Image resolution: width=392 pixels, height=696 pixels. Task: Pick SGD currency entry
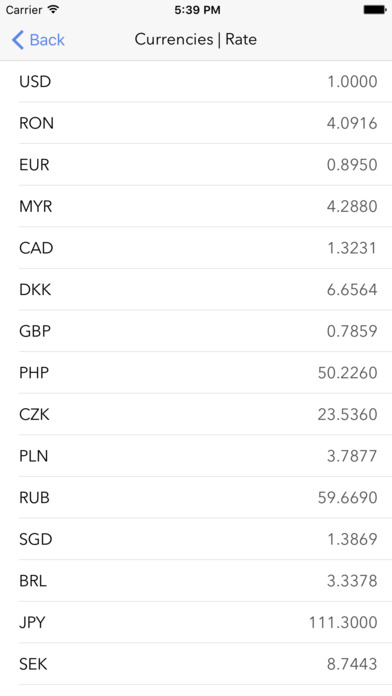[196, 539]
